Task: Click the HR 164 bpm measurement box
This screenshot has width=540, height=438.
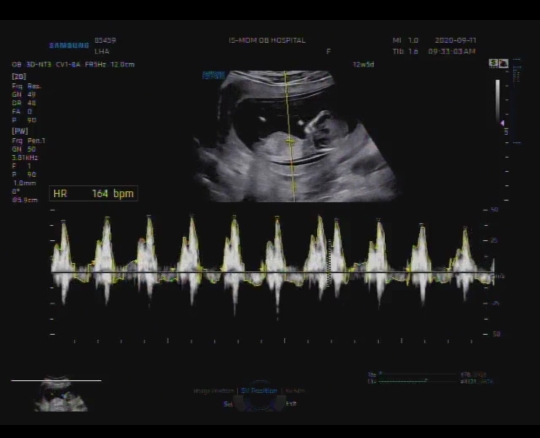Action: [x=94, y=194]
